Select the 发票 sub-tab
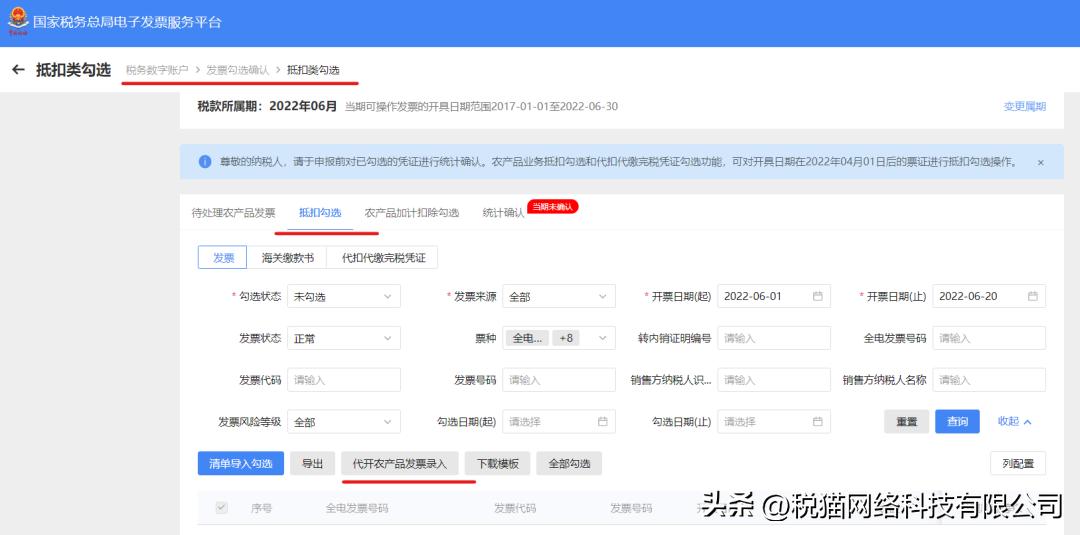 tap(223, 258)
